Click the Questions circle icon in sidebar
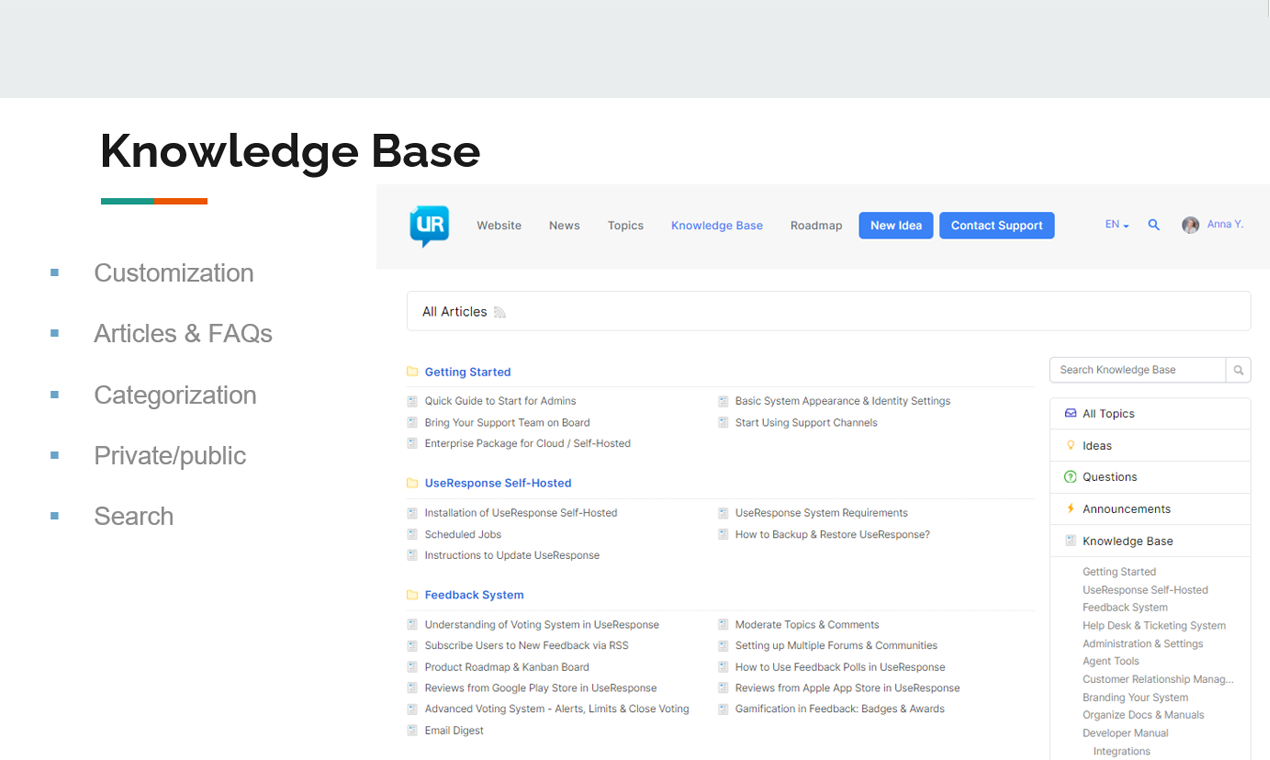This screenshot has height=760, width=1270. 1070,477
